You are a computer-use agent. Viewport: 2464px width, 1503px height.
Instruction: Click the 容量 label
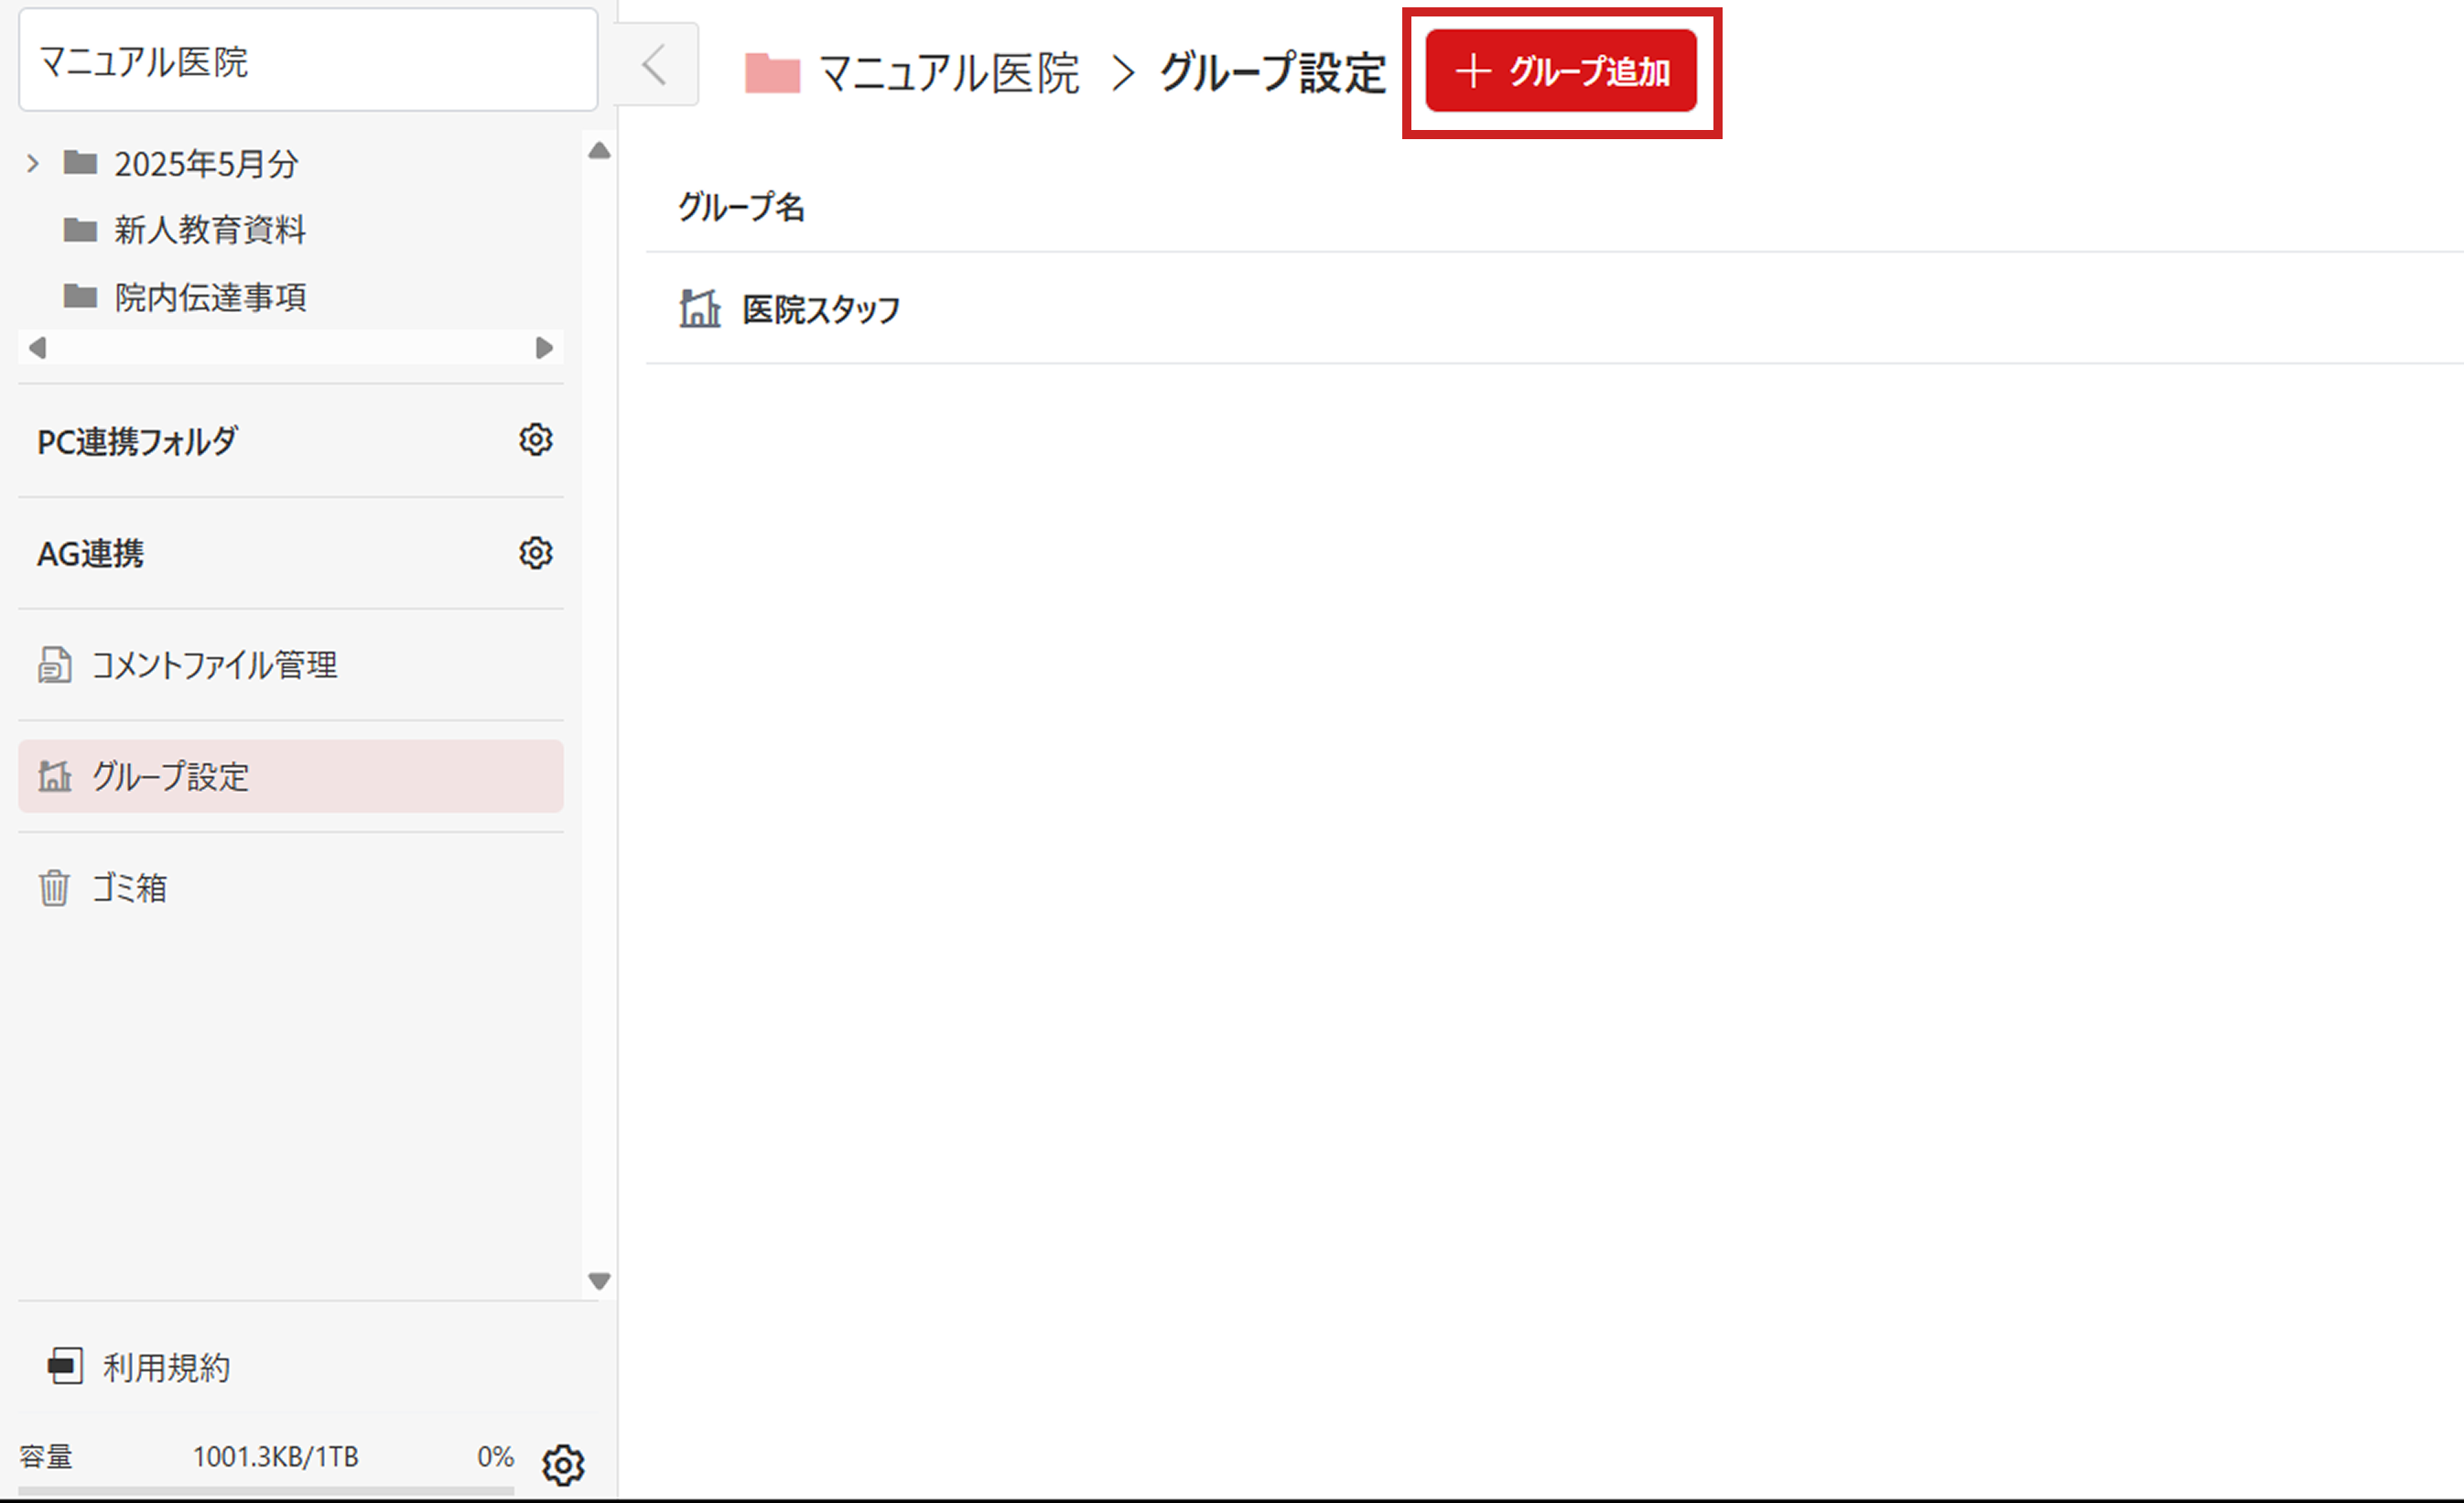click(x=46, y=1456)
